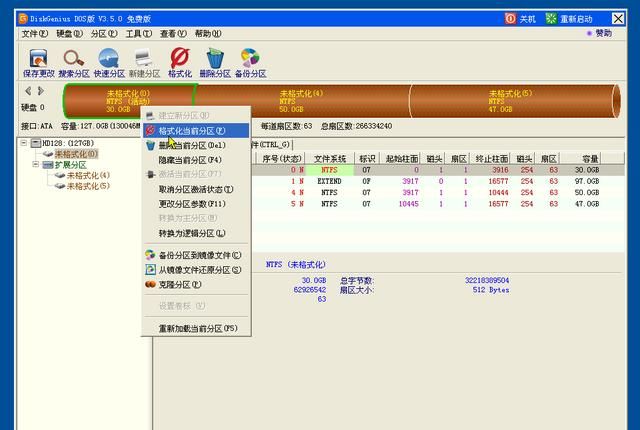The height and width of the screenshot is (430, 640).
Task: Open the 硬盘(D) menu
Action: point(69,33)
